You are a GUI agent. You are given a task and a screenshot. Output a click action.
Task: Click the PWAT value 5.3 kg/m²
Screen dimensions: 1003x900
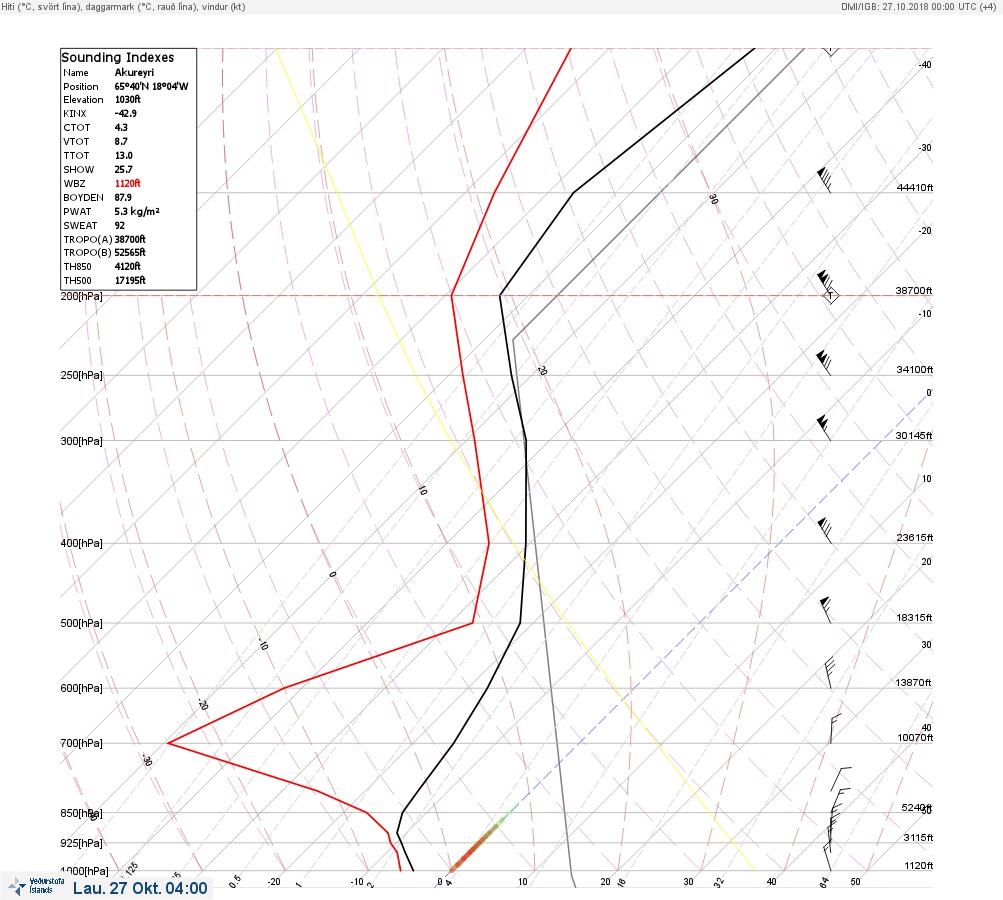coord(137,211)
